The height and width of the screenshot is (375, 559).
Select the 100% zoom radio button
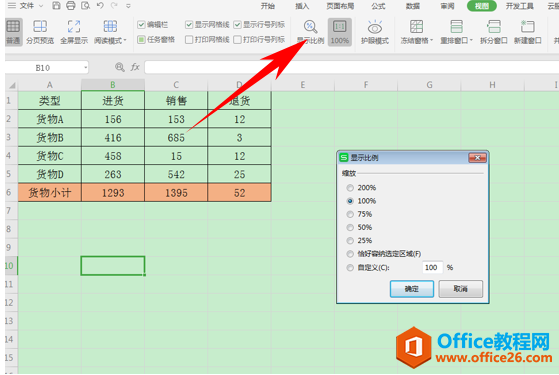coord(350,201)
